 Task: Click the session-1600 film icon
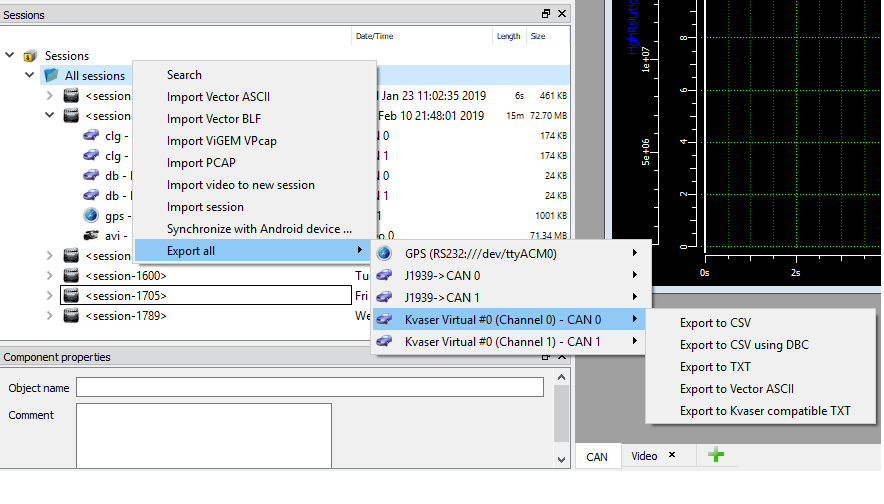pos(71,276)
